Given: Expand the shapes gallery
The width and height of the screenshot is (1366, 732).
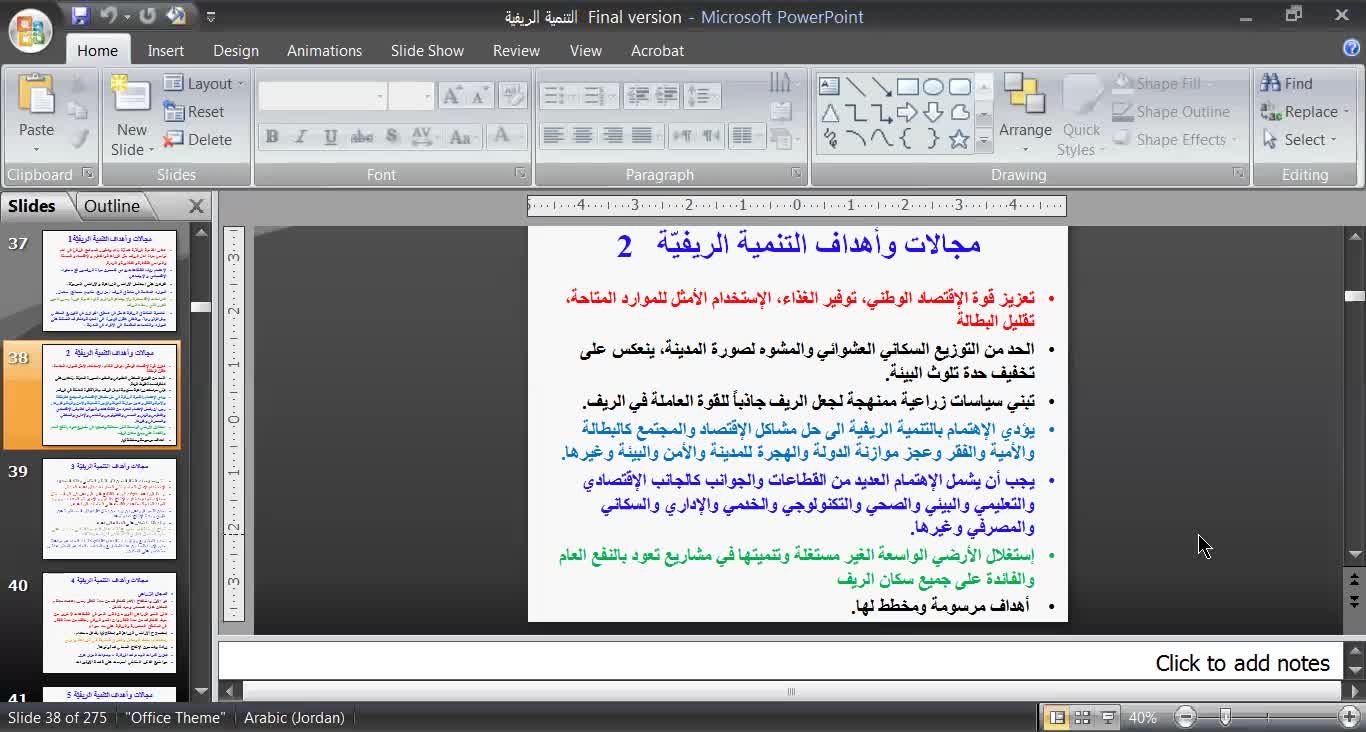Looking at the screenshot, I should pos(984,141).
